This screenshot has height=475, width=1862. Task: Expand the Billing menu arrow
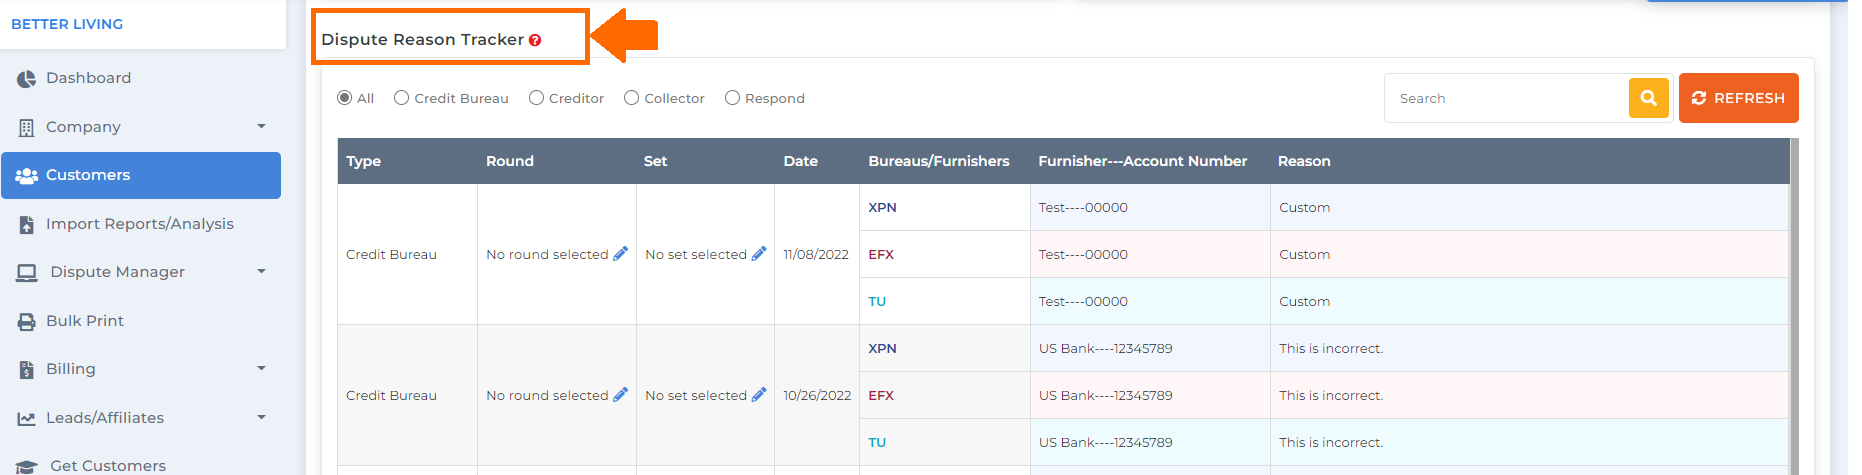262,369
